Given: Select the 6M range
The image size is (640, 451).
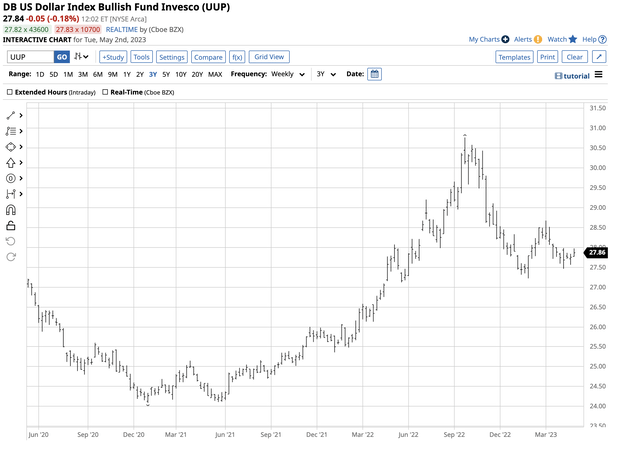Looking at the screenshot, I should click(x=98, y=74).
